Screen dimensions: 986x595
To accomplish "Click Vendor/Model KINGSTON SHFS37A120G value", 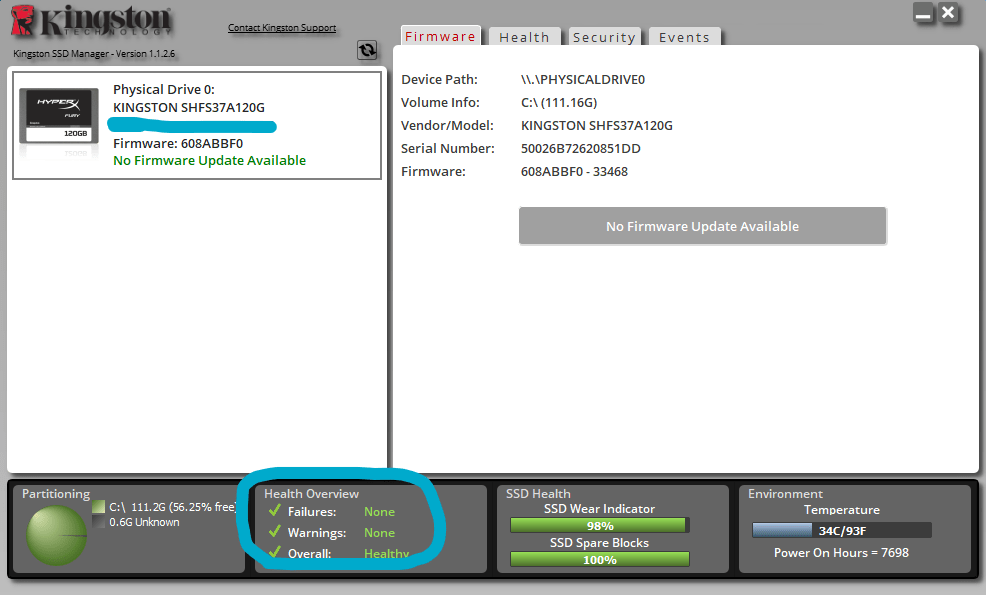I will coord(597,126).
